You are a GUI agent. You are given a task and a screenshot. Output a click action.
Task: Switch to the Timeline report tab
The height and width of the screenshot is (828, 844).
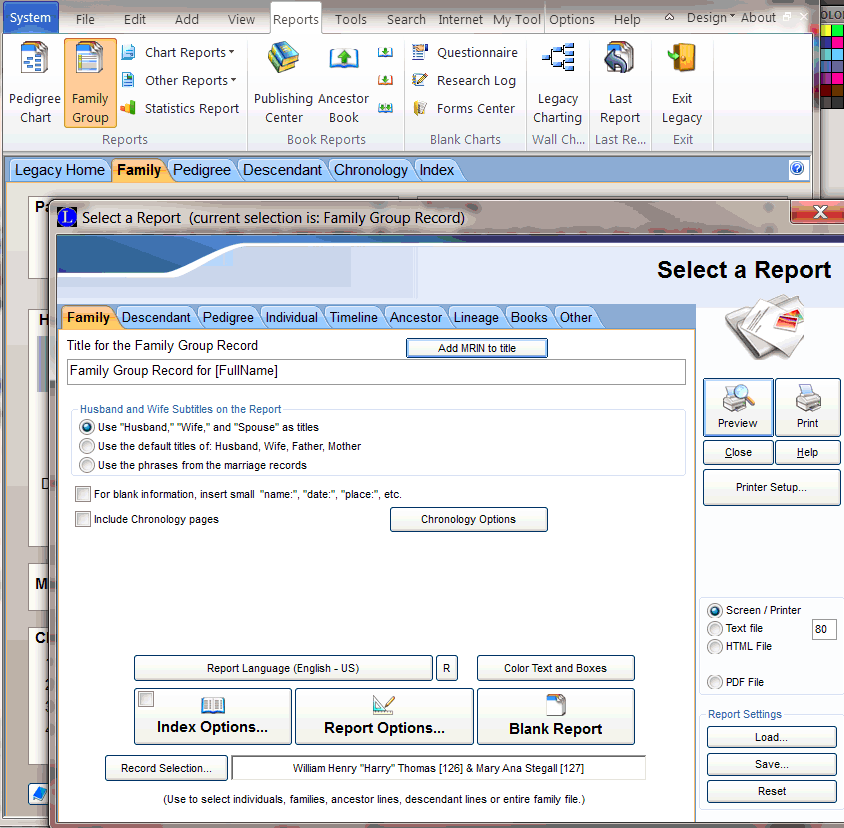click(x=354, y=317)
